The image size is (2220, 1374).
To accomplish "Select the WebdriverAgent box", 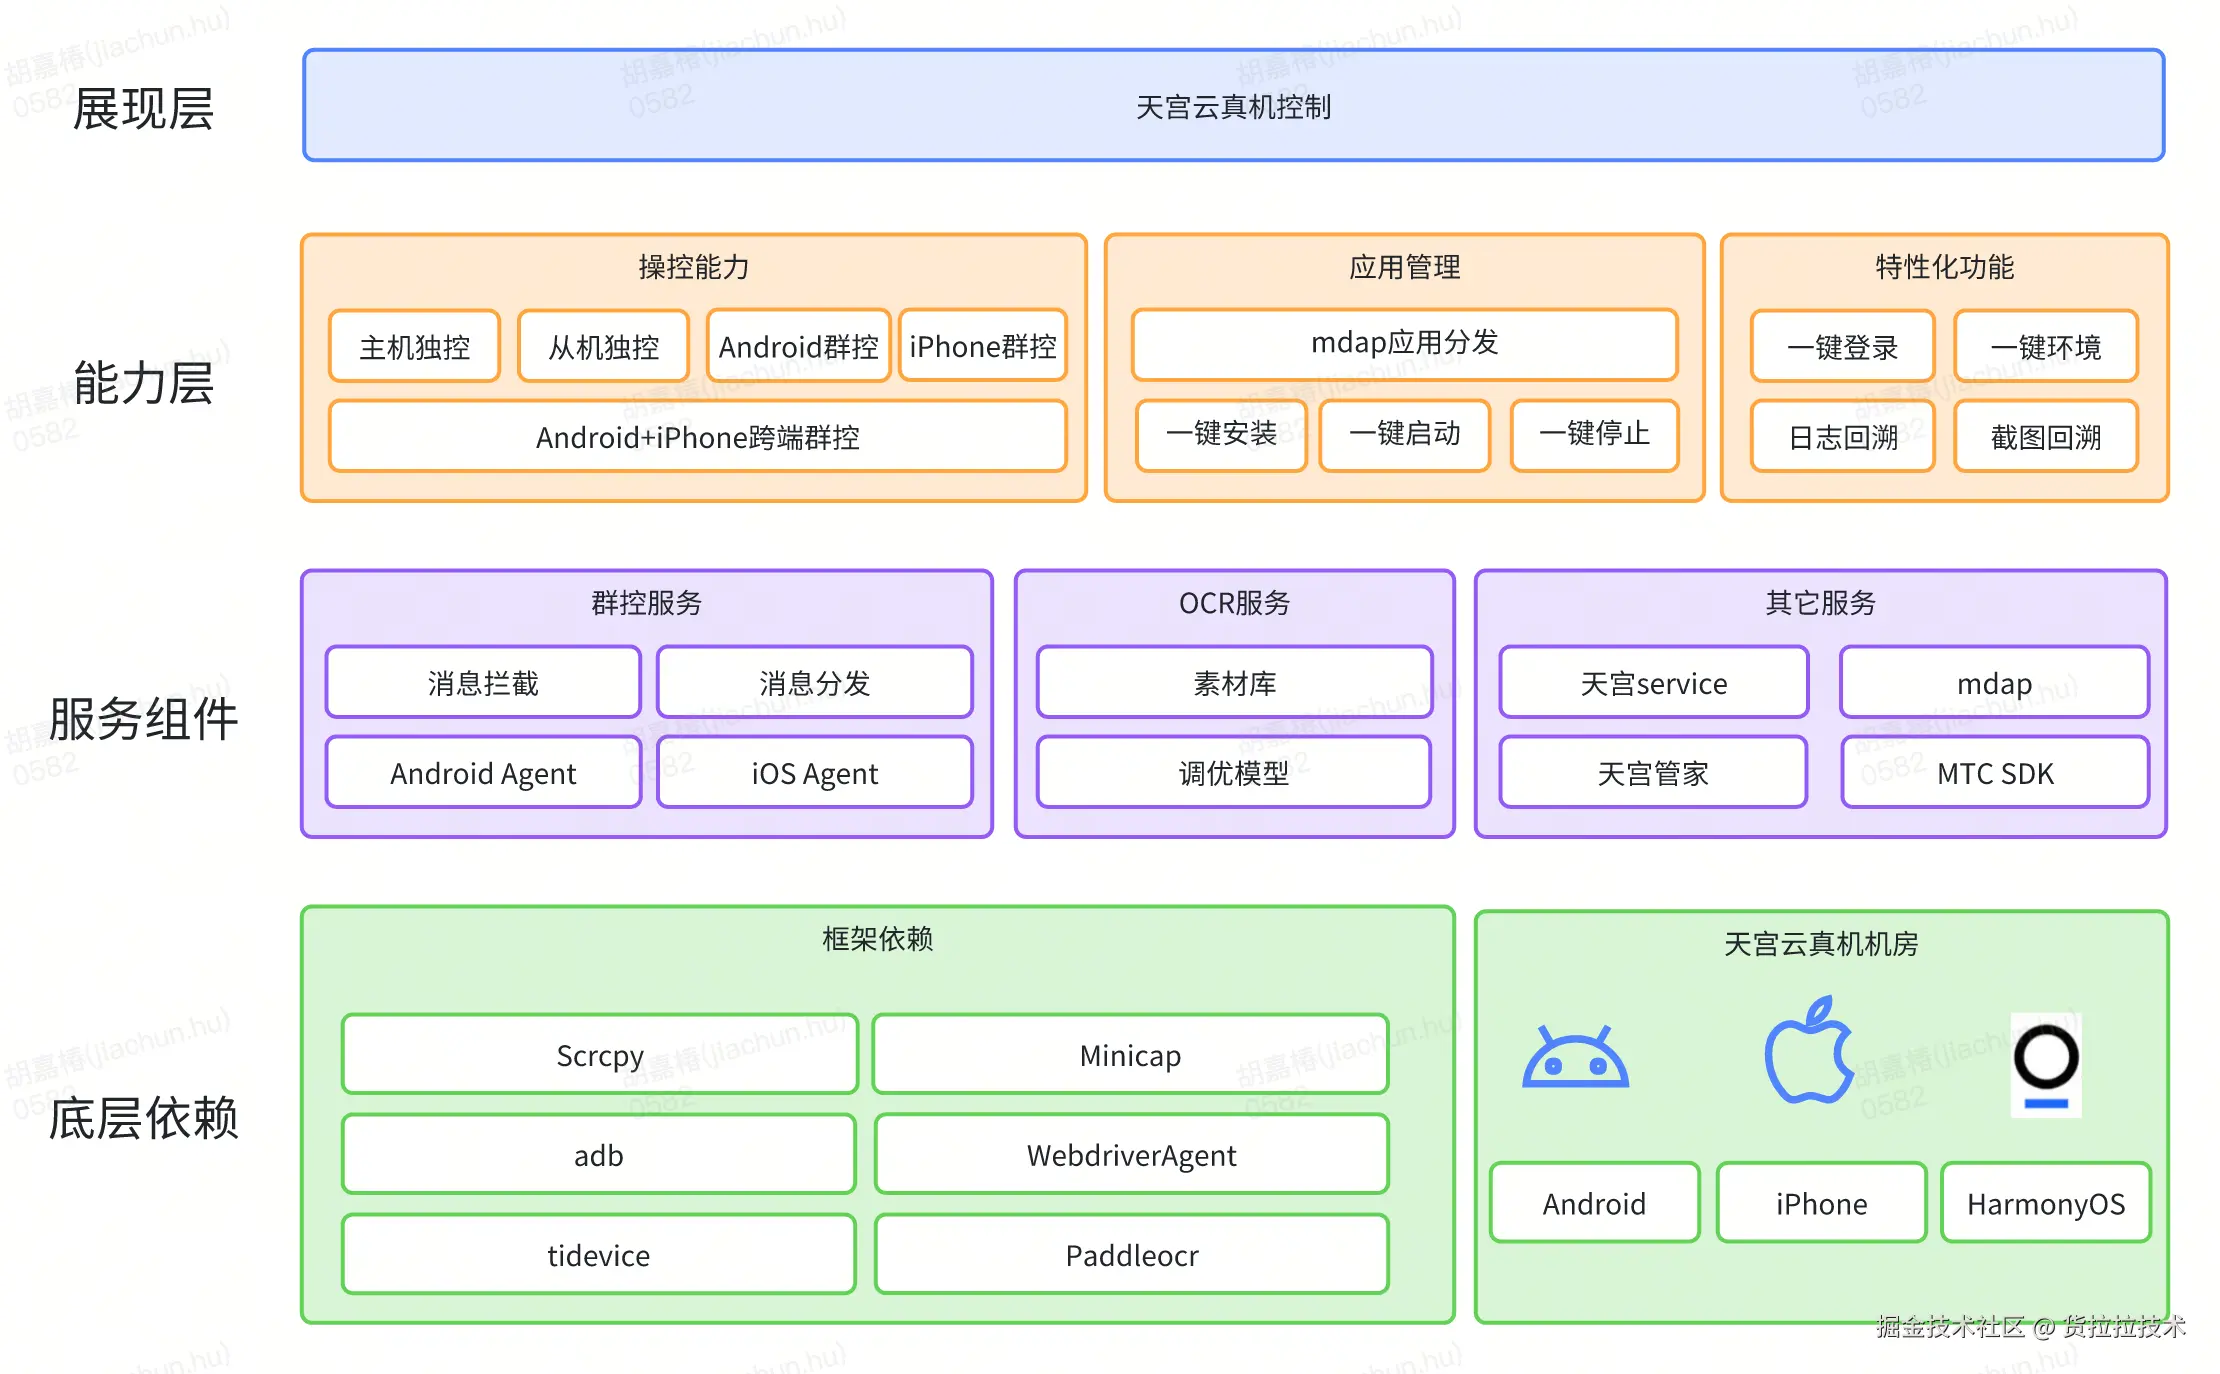I will point(1131,1155).
